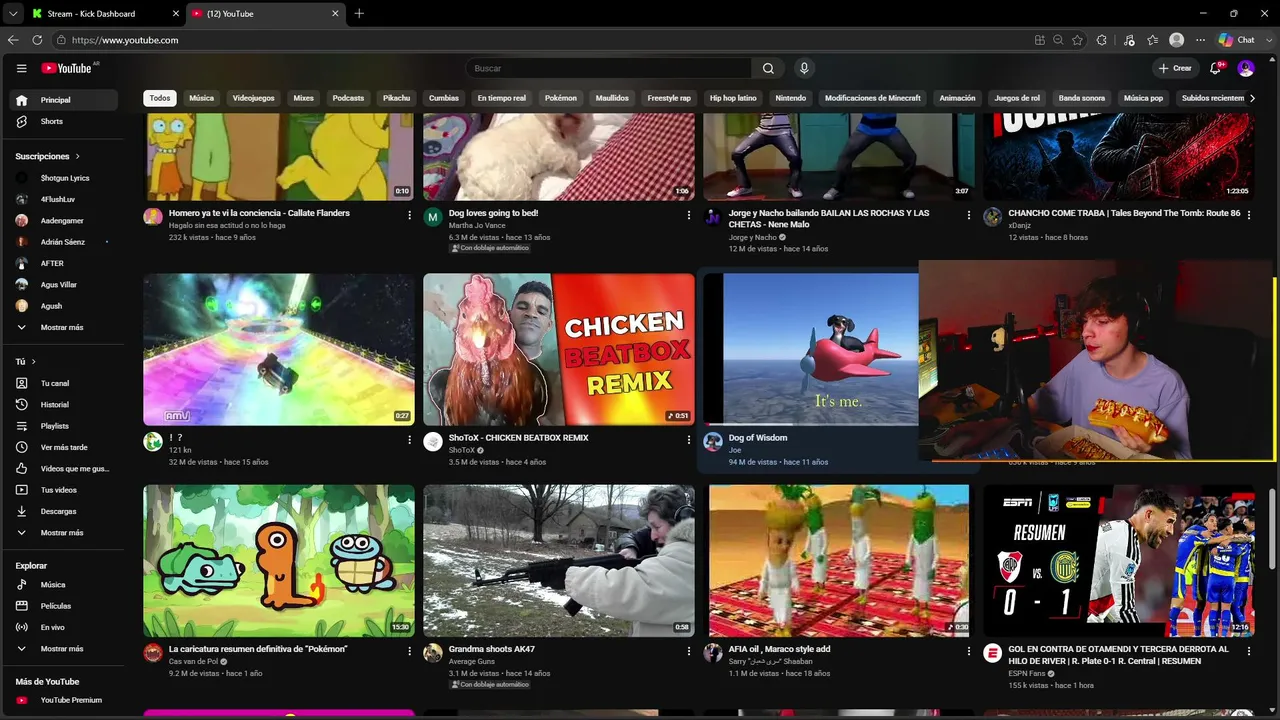Explore Música in the sidebar
The height and width of the screenshot is (720, 1280).
[x=64, y=585]
